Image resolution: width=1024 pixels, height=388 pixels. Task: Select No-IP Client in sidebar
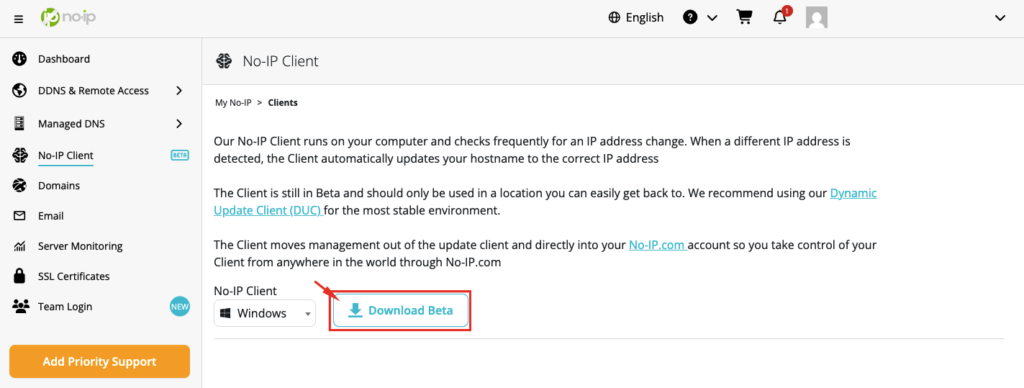(65, 155)
